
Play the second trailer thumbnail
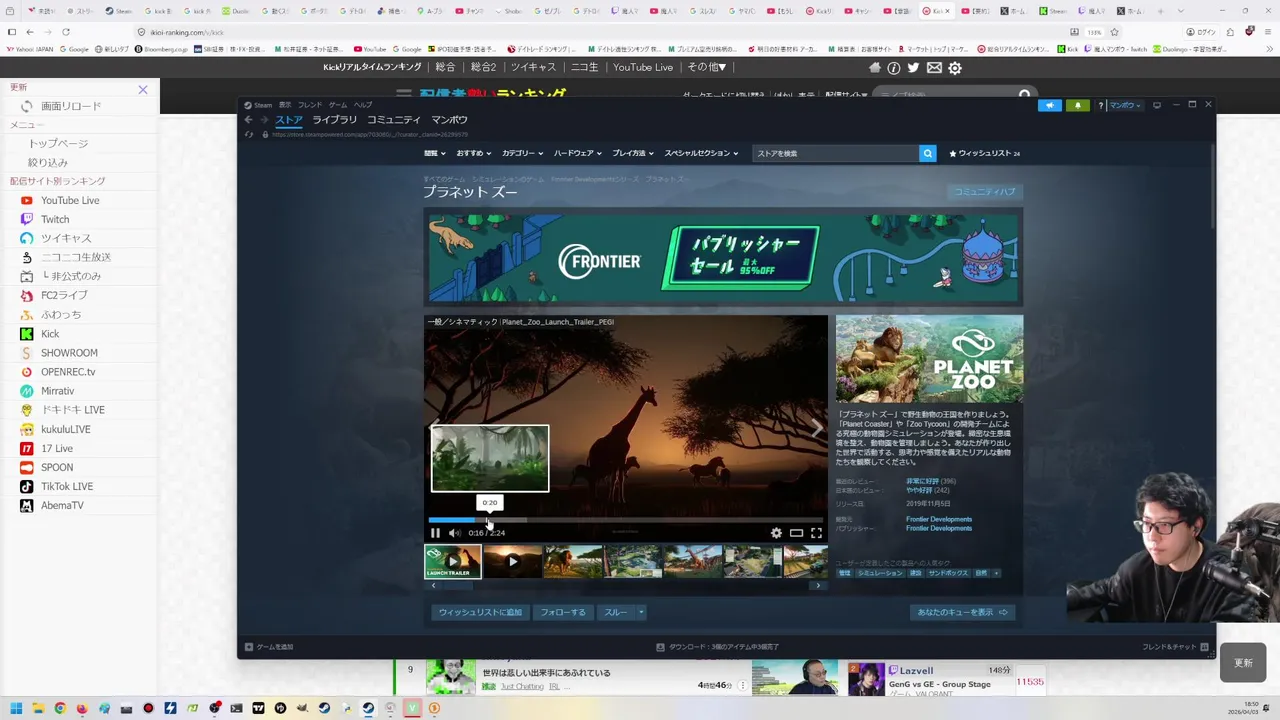pos(512,561)
